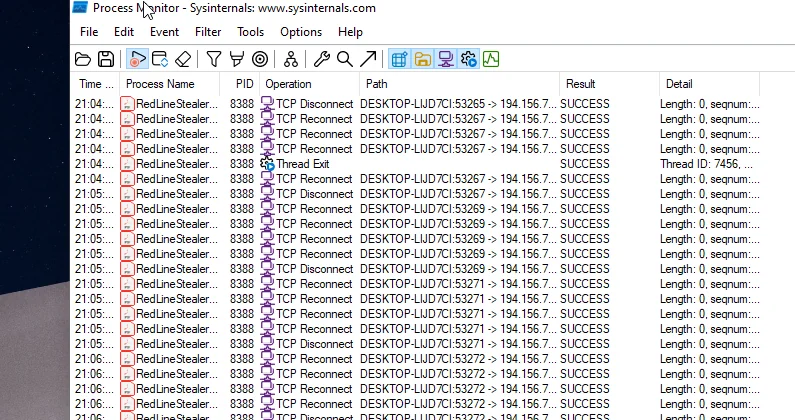Open the Filter menu
Screen dimensions: 795x420
click(x=208, y=32)
